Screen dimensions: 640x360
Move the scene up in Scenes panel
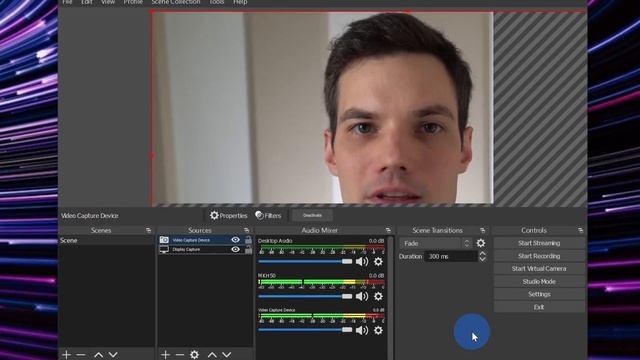click(x=98, y=355)
